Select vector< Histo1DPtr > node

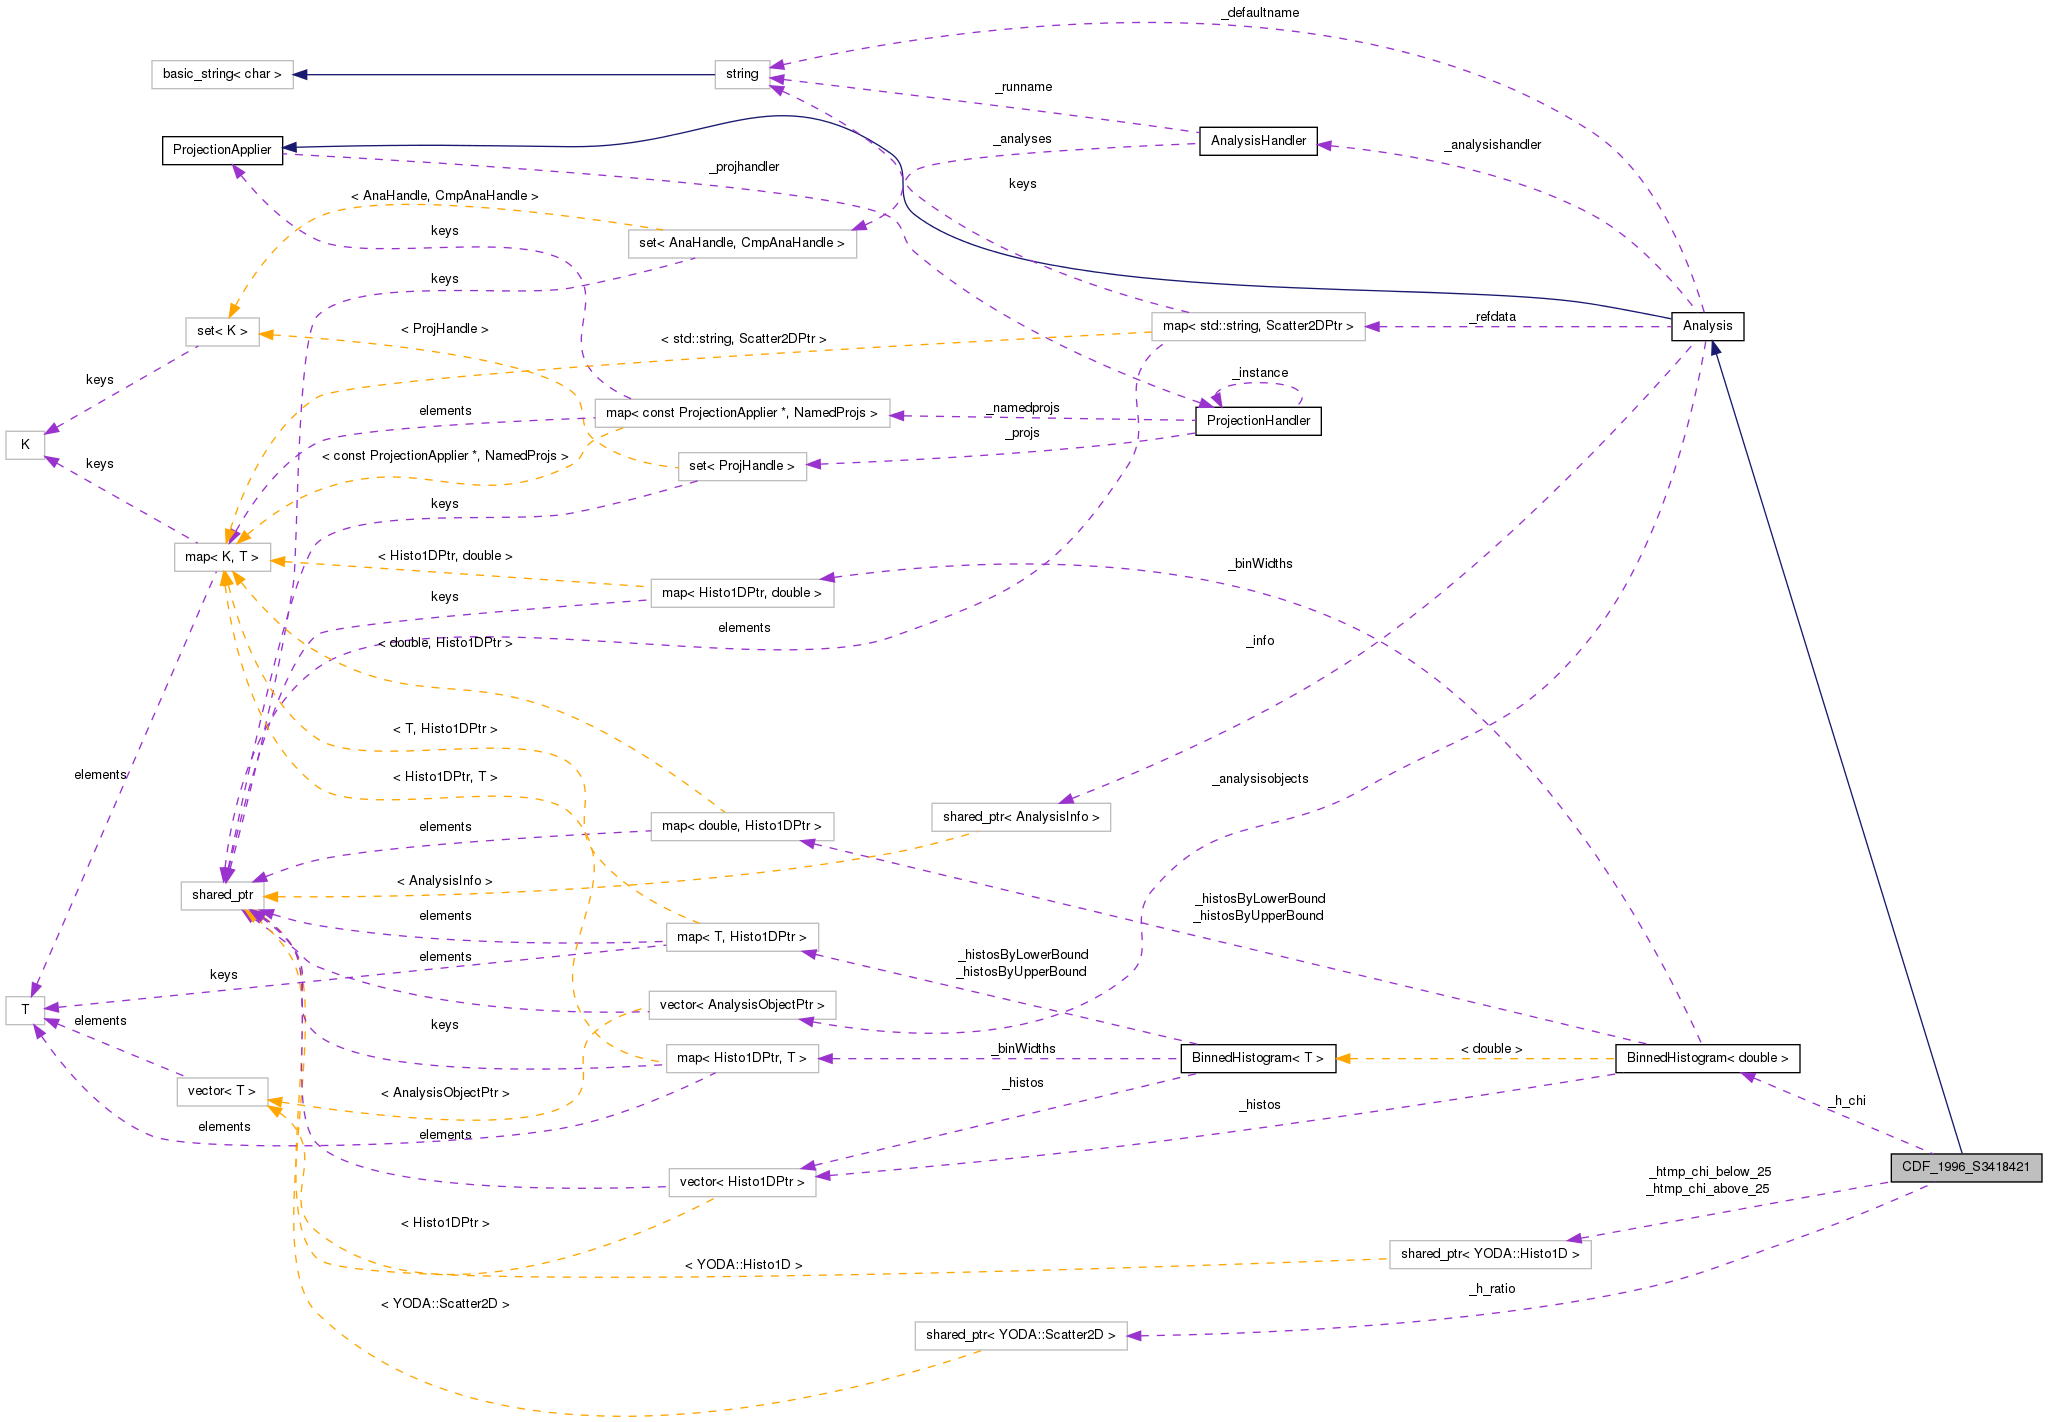pyautogui.click(x=742, y=1182)
